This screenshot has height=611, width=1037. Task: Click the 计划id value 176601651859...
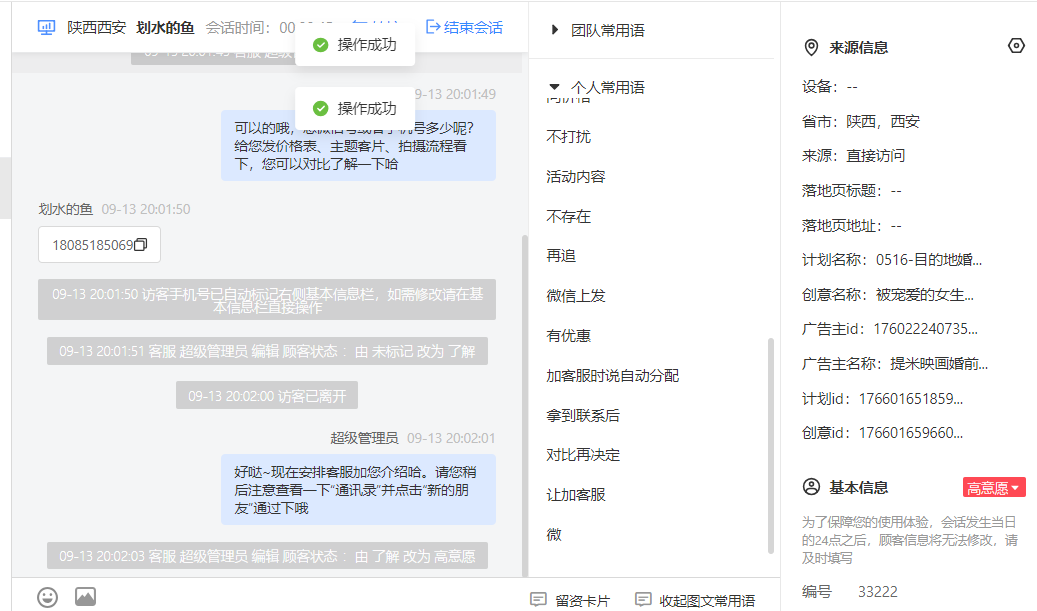(x=911, y=399)
